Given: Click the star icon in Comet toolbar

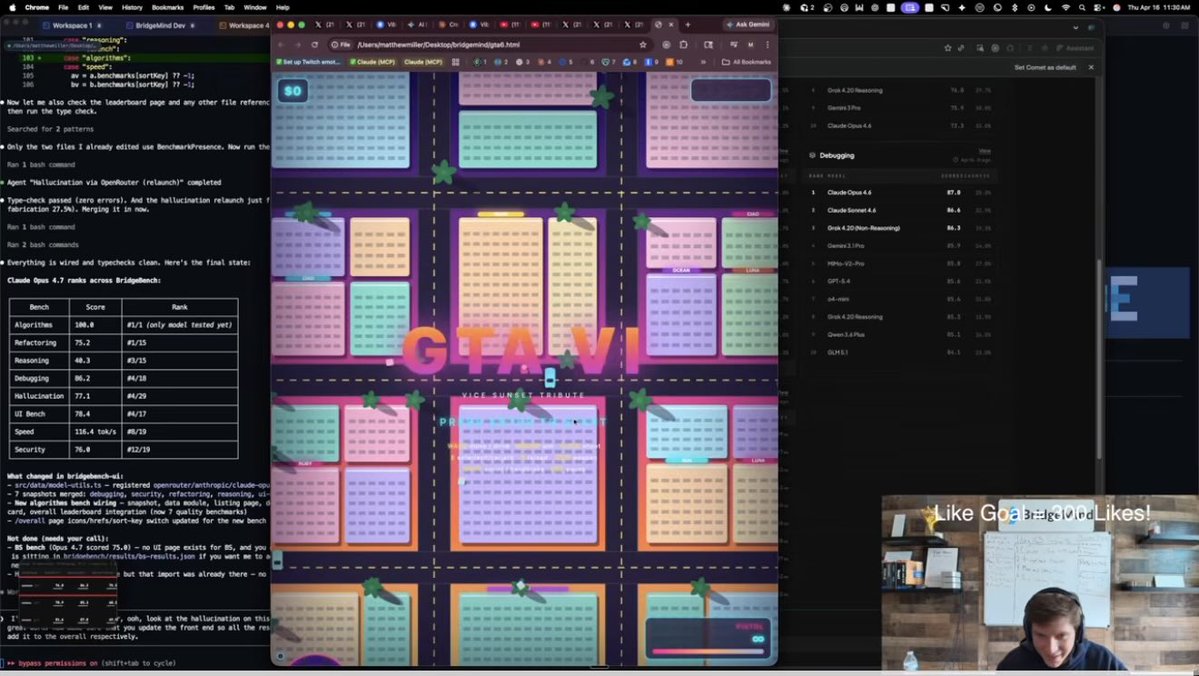Looking at the screenshot, I should (x=947, y=47).
